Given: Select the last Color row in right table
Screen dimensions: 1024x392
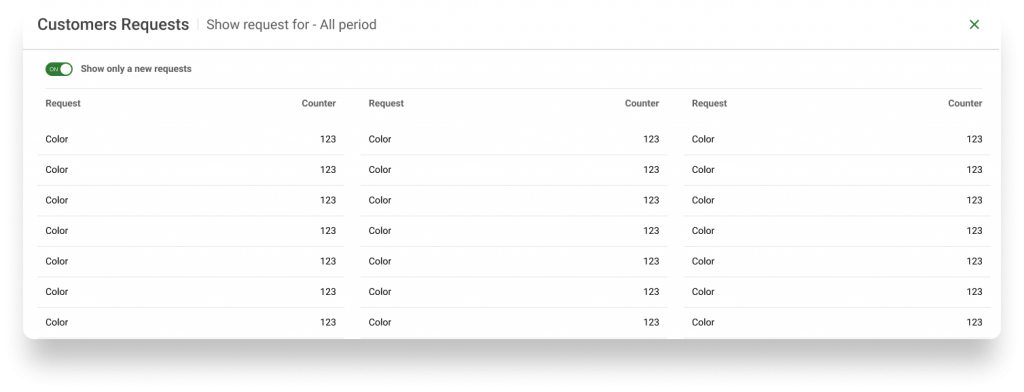Looking at the screenshot, I should click(x=837, y=323).
